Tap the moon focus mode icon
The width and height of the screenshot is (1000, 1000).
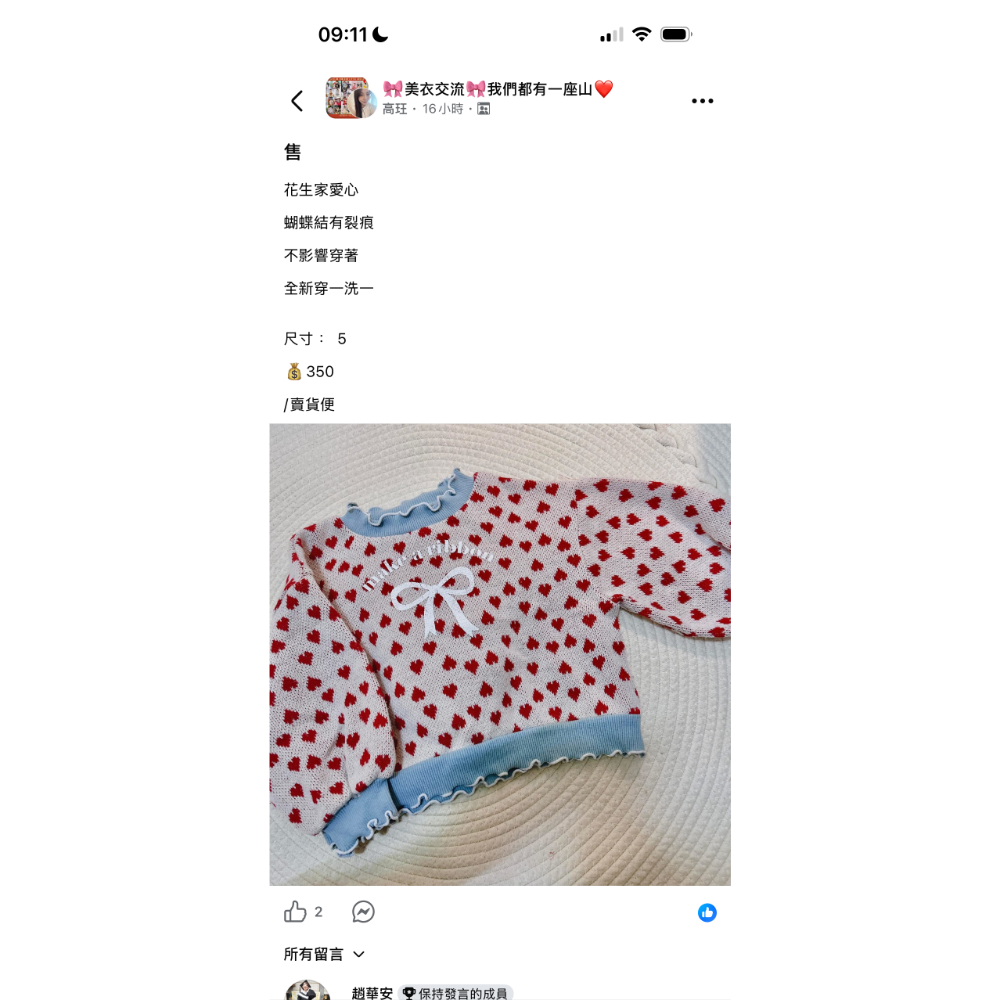tap(380, 34)
